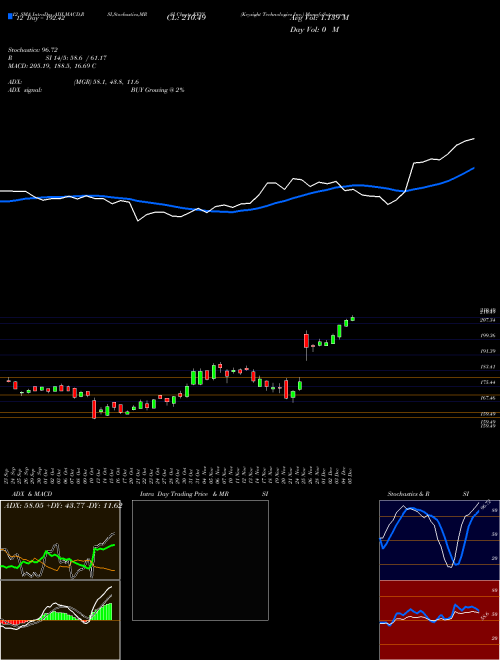This screenshot has height=660, width=500.
Task: Click the 199.36 price axis label
Action: tap(487, 336)
